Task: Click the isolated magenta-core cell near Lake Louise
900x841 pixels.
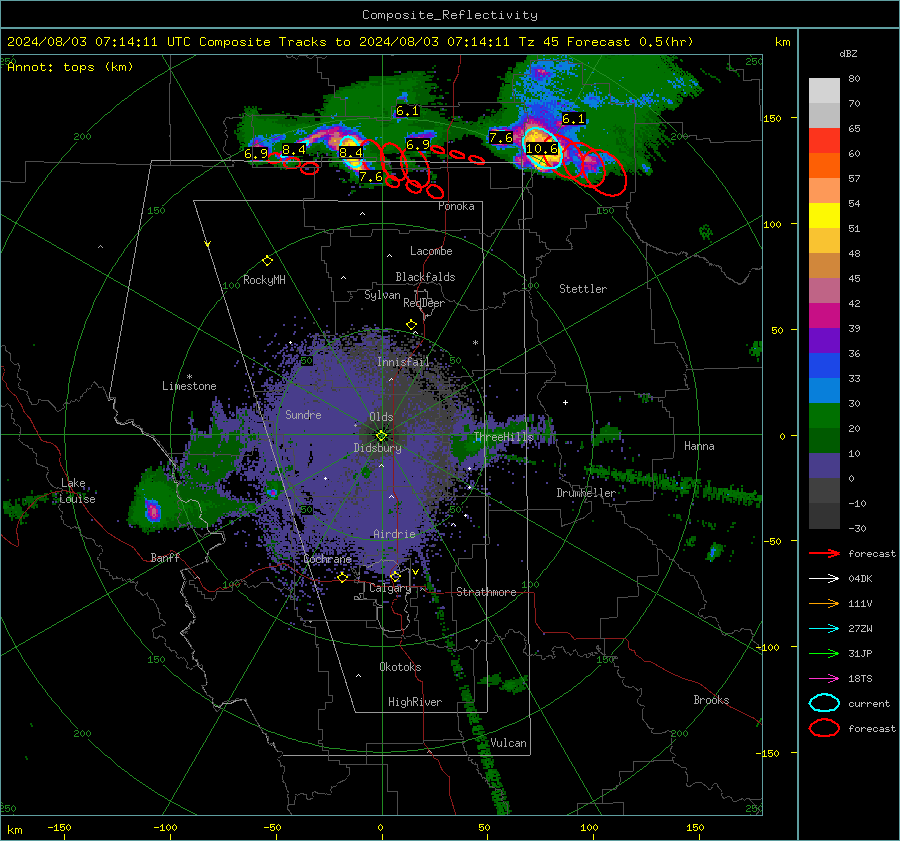Action: pos(153,510)
